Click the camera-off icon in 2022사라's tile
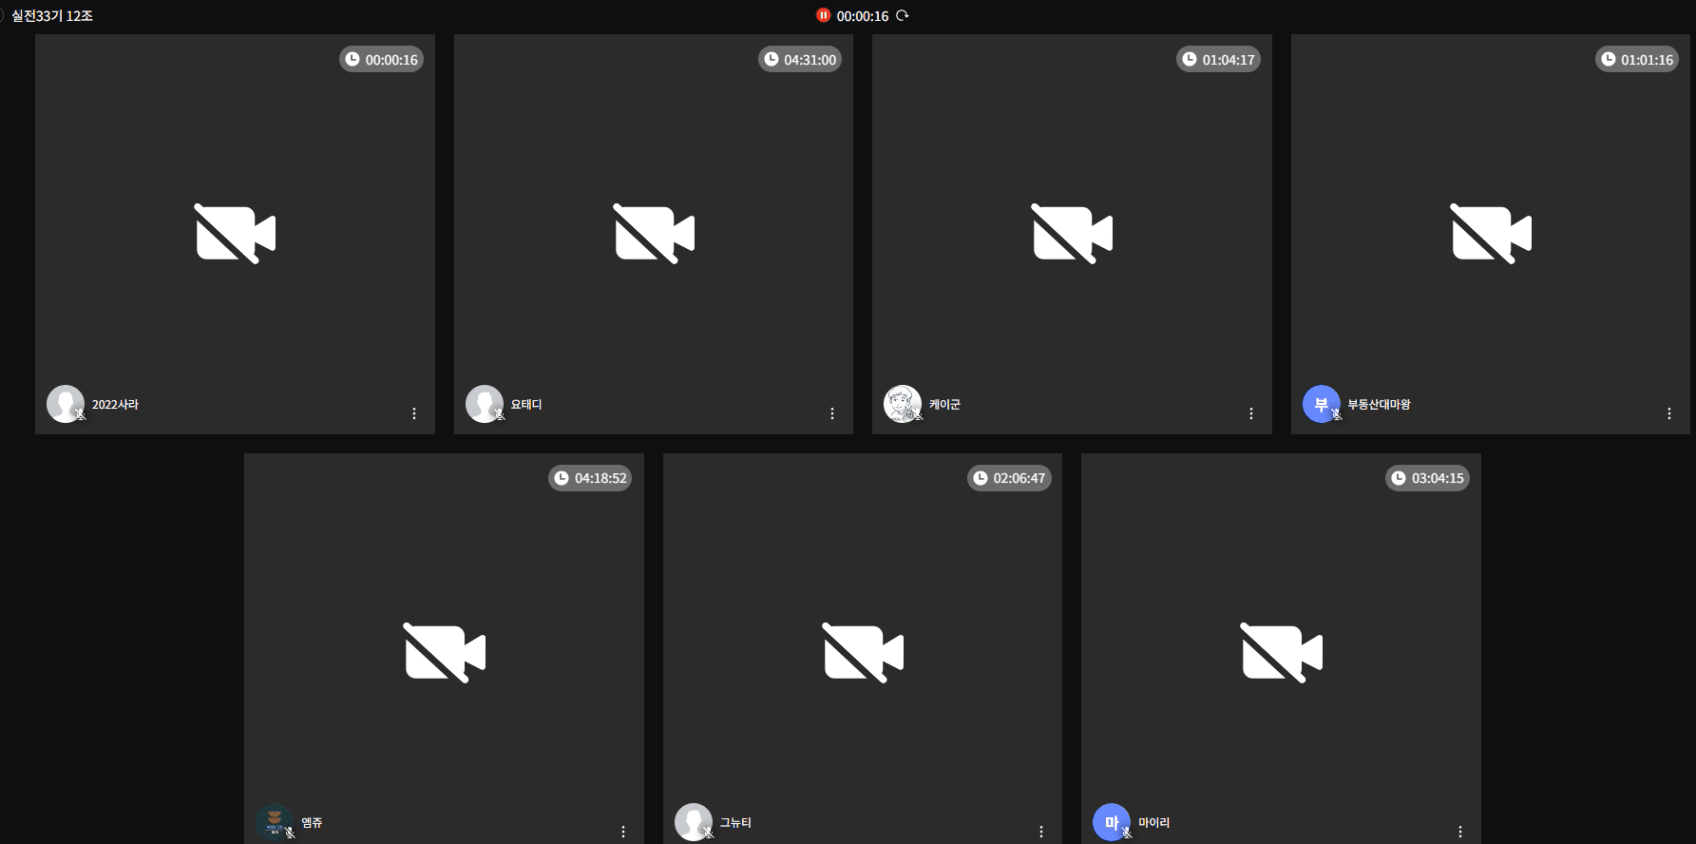1696x844 pixels. [235, 234]
